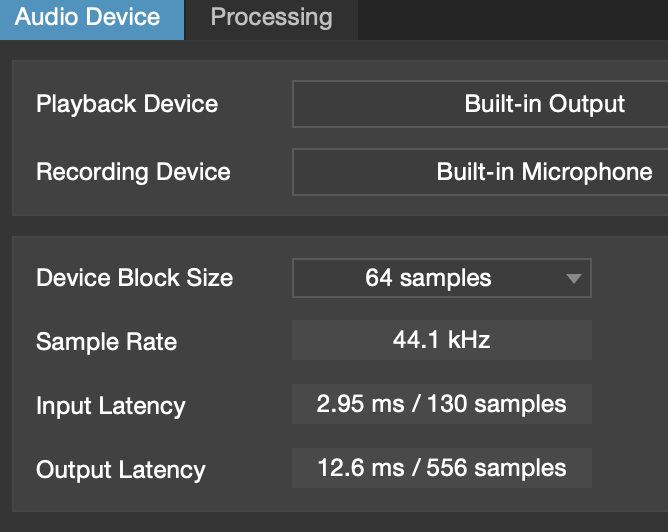668x532 pixels.
Task: Open the Playback Device Built-in Output dropdown
Action: pyautogui.click(x=480, y=104)
